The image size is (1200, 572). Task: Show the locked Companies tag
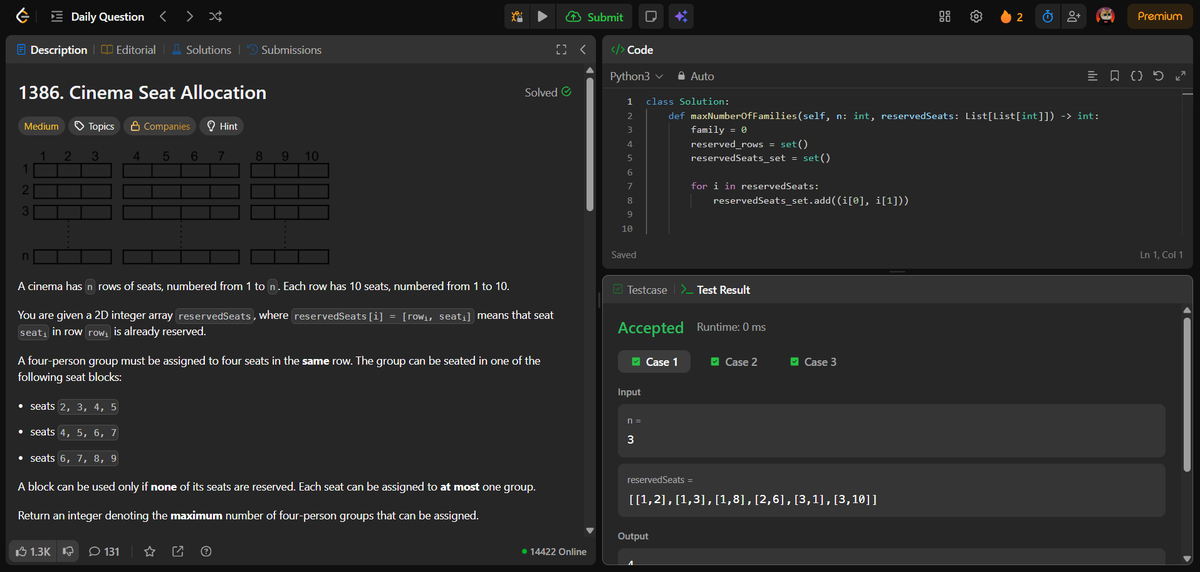[160, 126]
